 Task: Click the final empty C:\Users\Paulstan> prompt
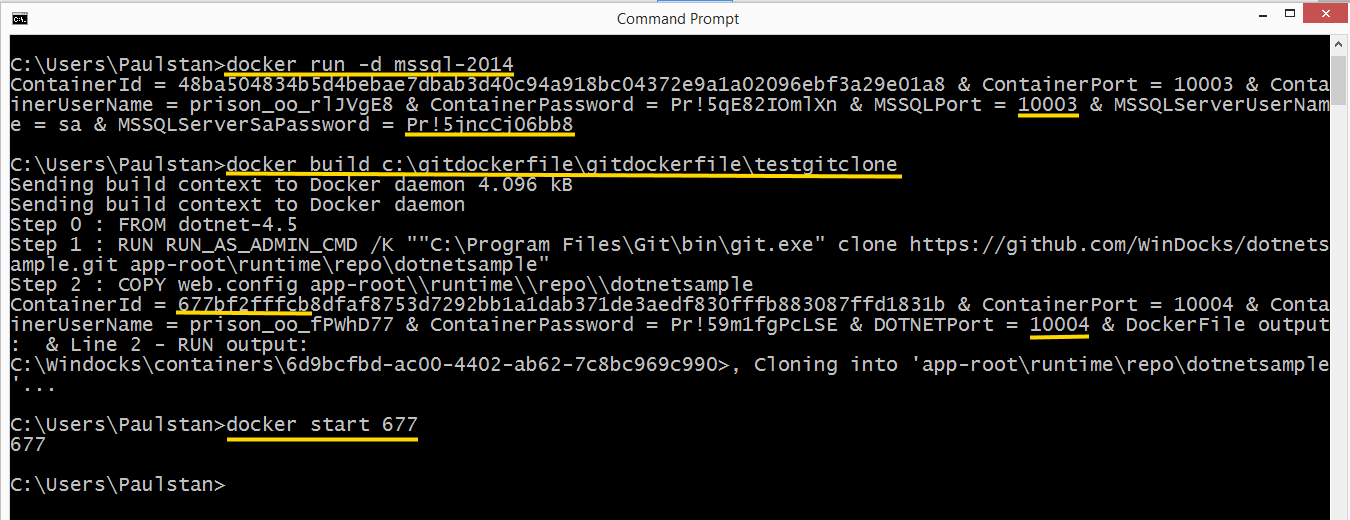point(118,485)
